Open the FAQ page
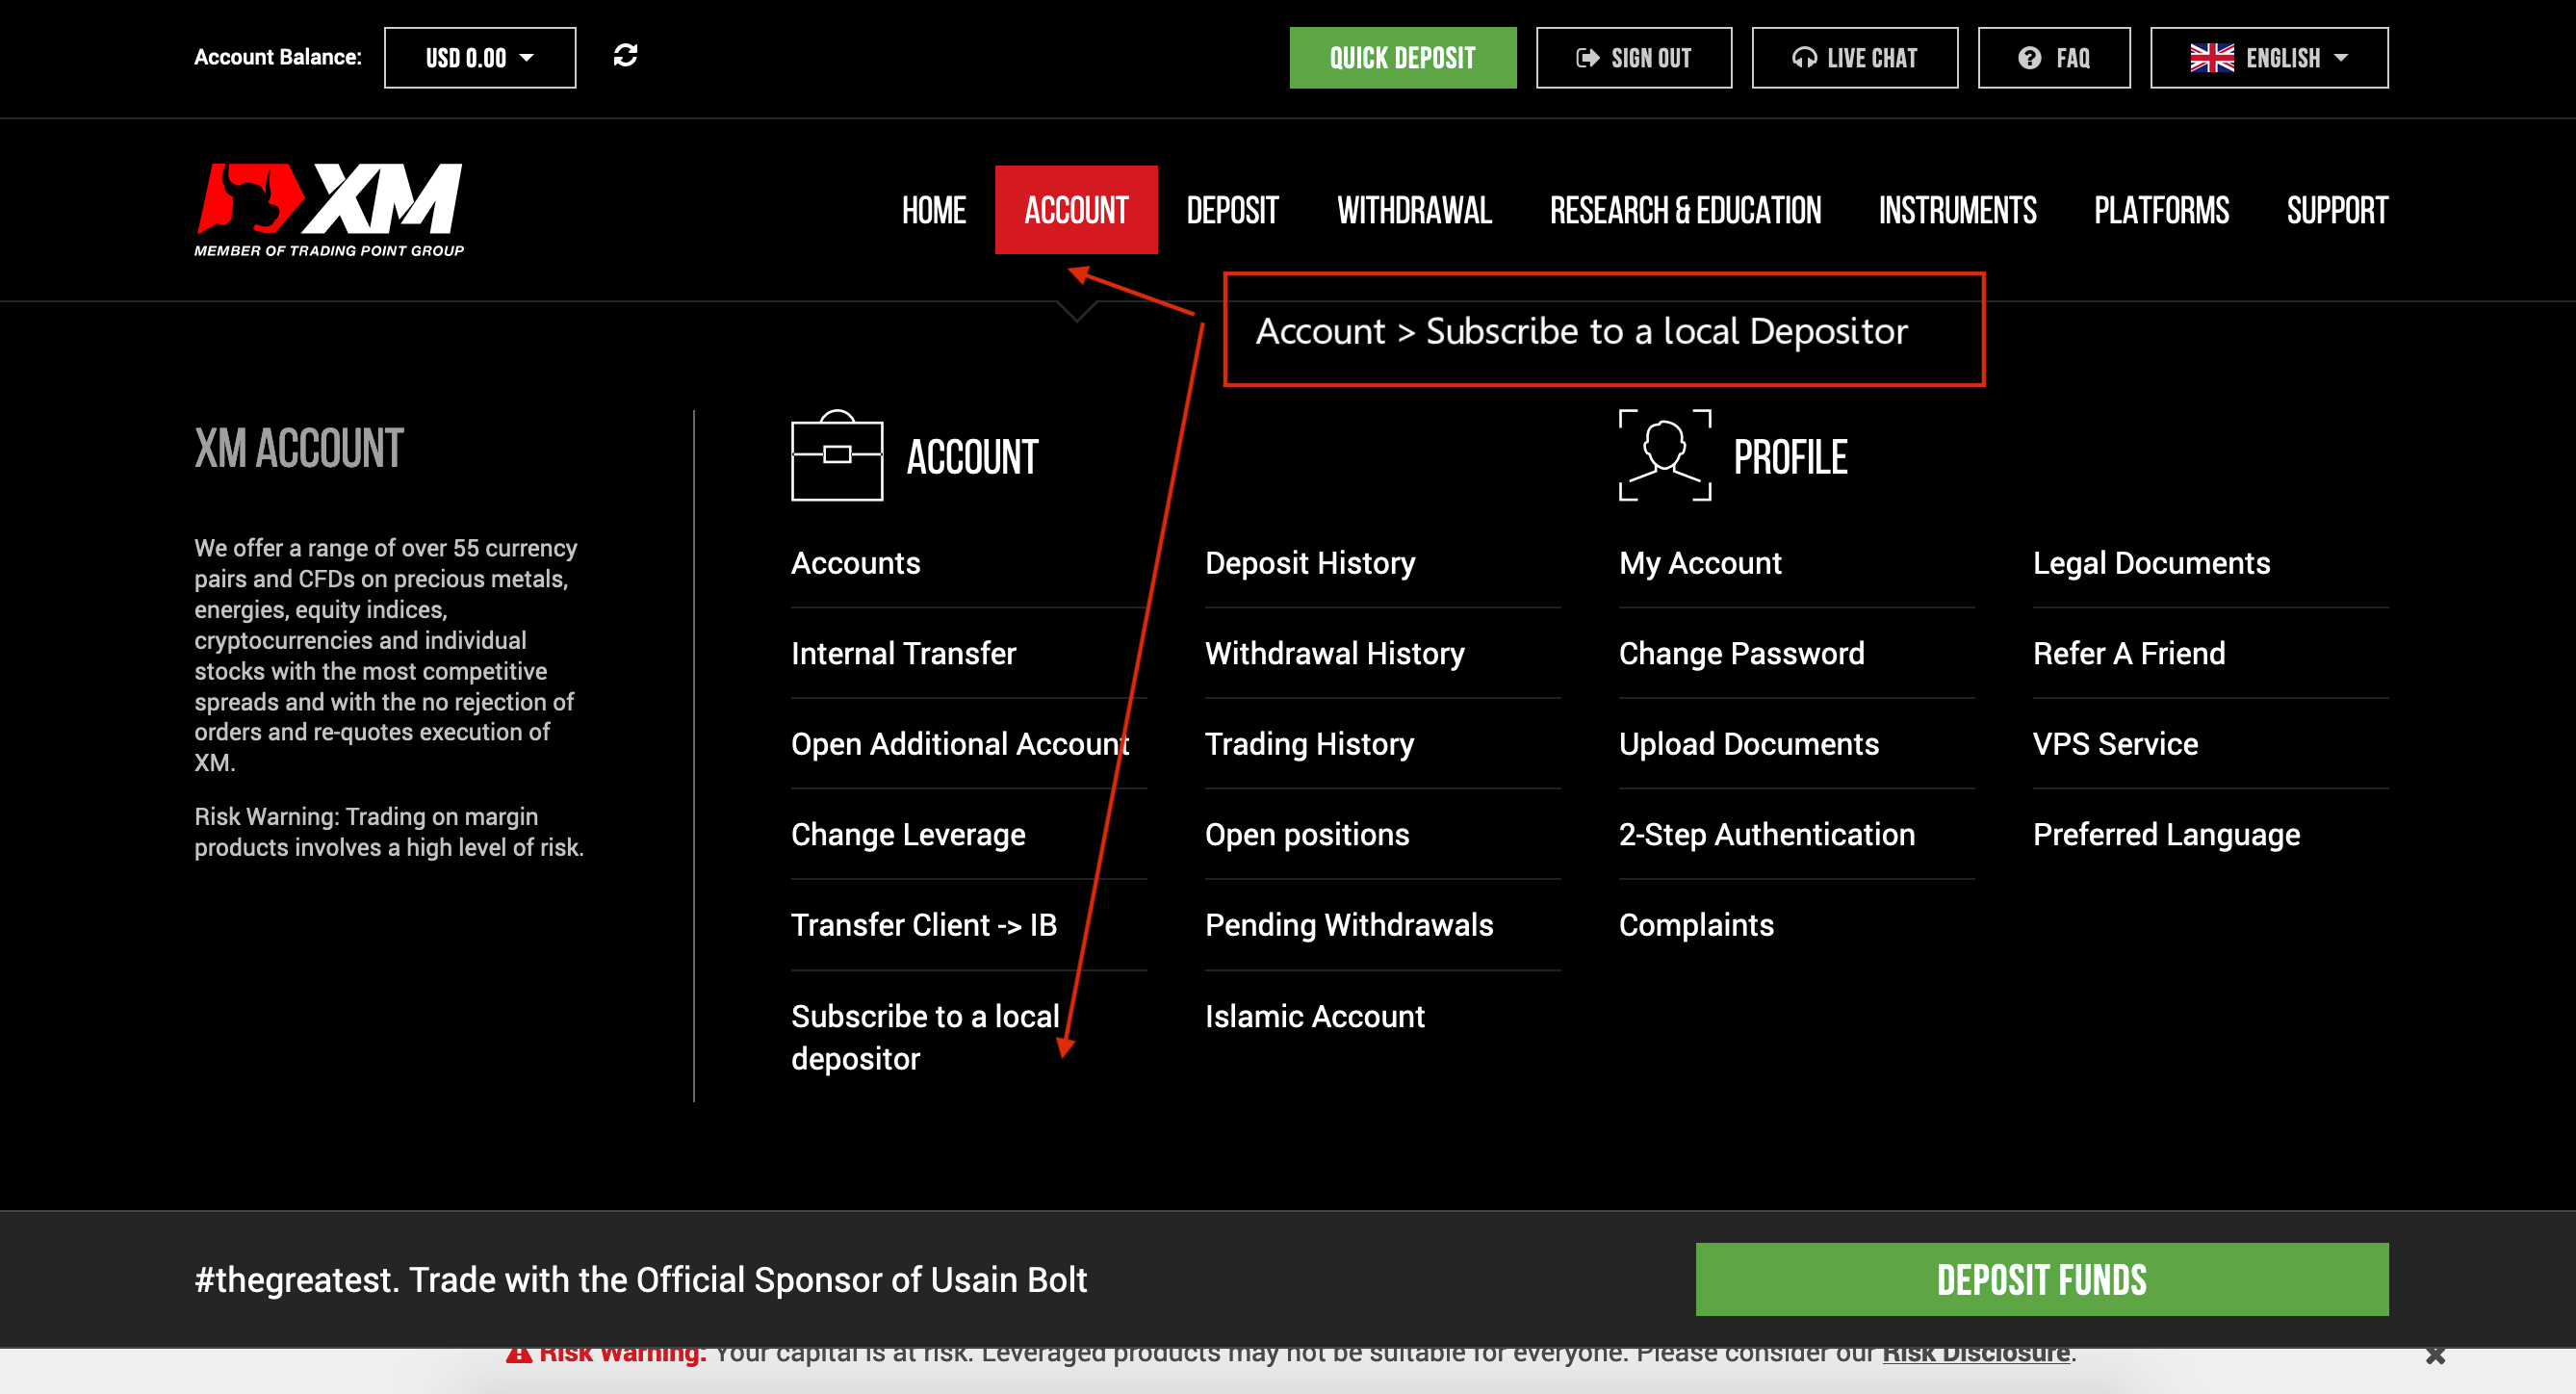The height and width of the screenshot is (1394, 2576). [x=2054, y=58]
